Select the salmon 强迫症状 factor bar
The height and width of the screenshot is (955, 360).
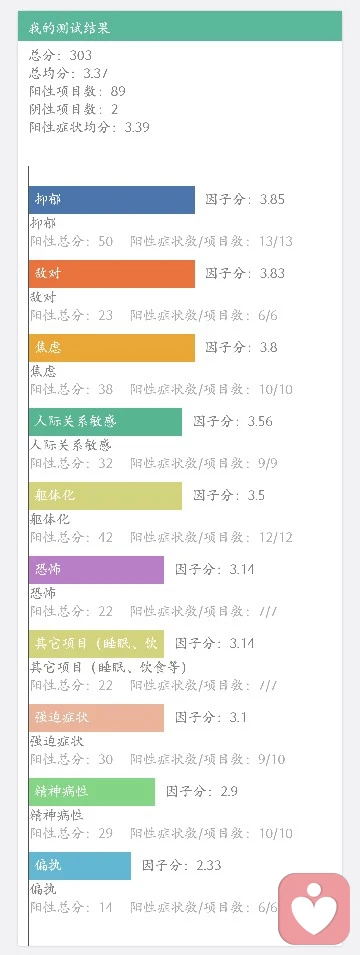click(96, 717)
